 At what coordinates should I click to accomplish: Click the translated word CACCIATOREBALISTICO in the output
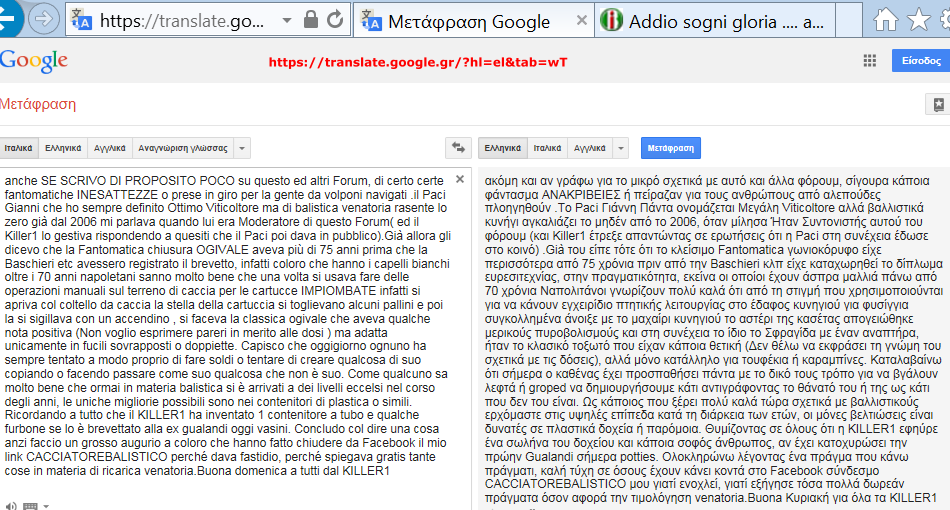[556, 484]
